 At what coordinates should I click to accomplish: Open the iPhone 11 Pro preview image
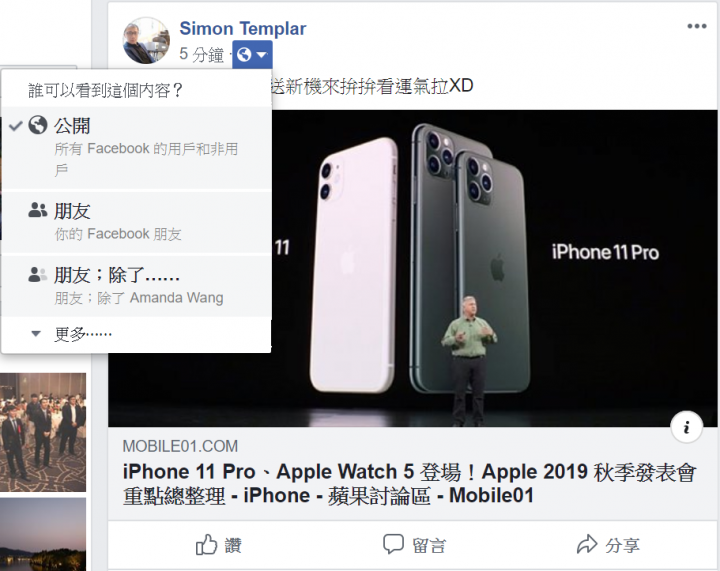coord(413,269)
